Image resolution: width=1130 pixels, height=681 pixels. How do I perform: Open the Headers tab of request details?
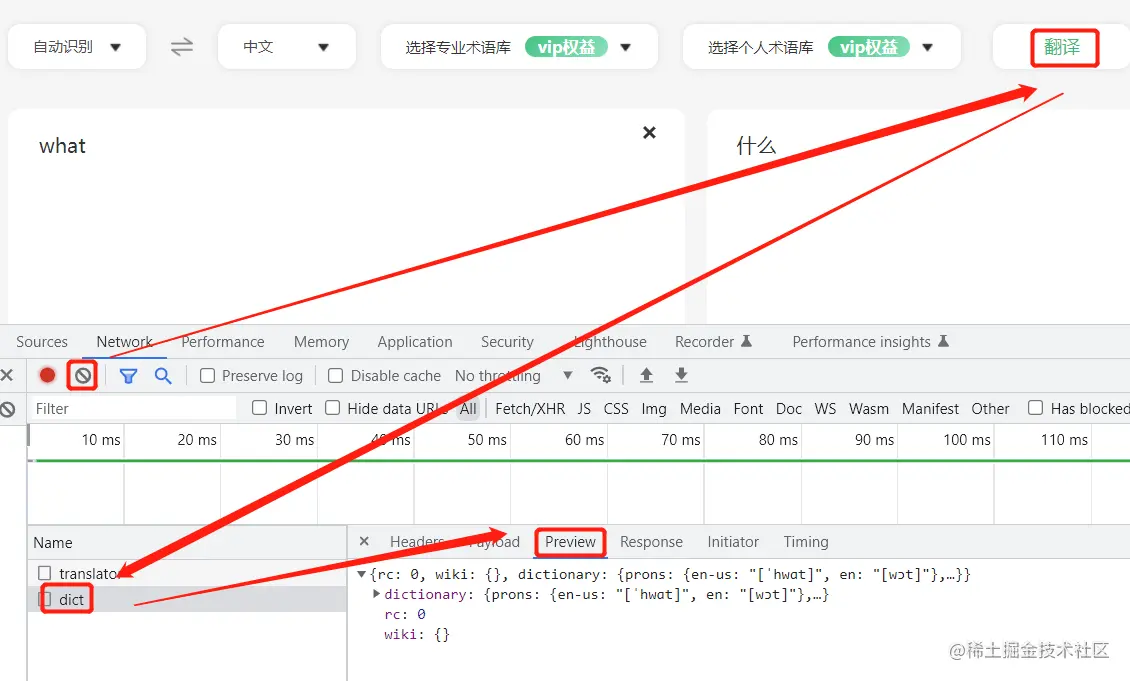417,542
